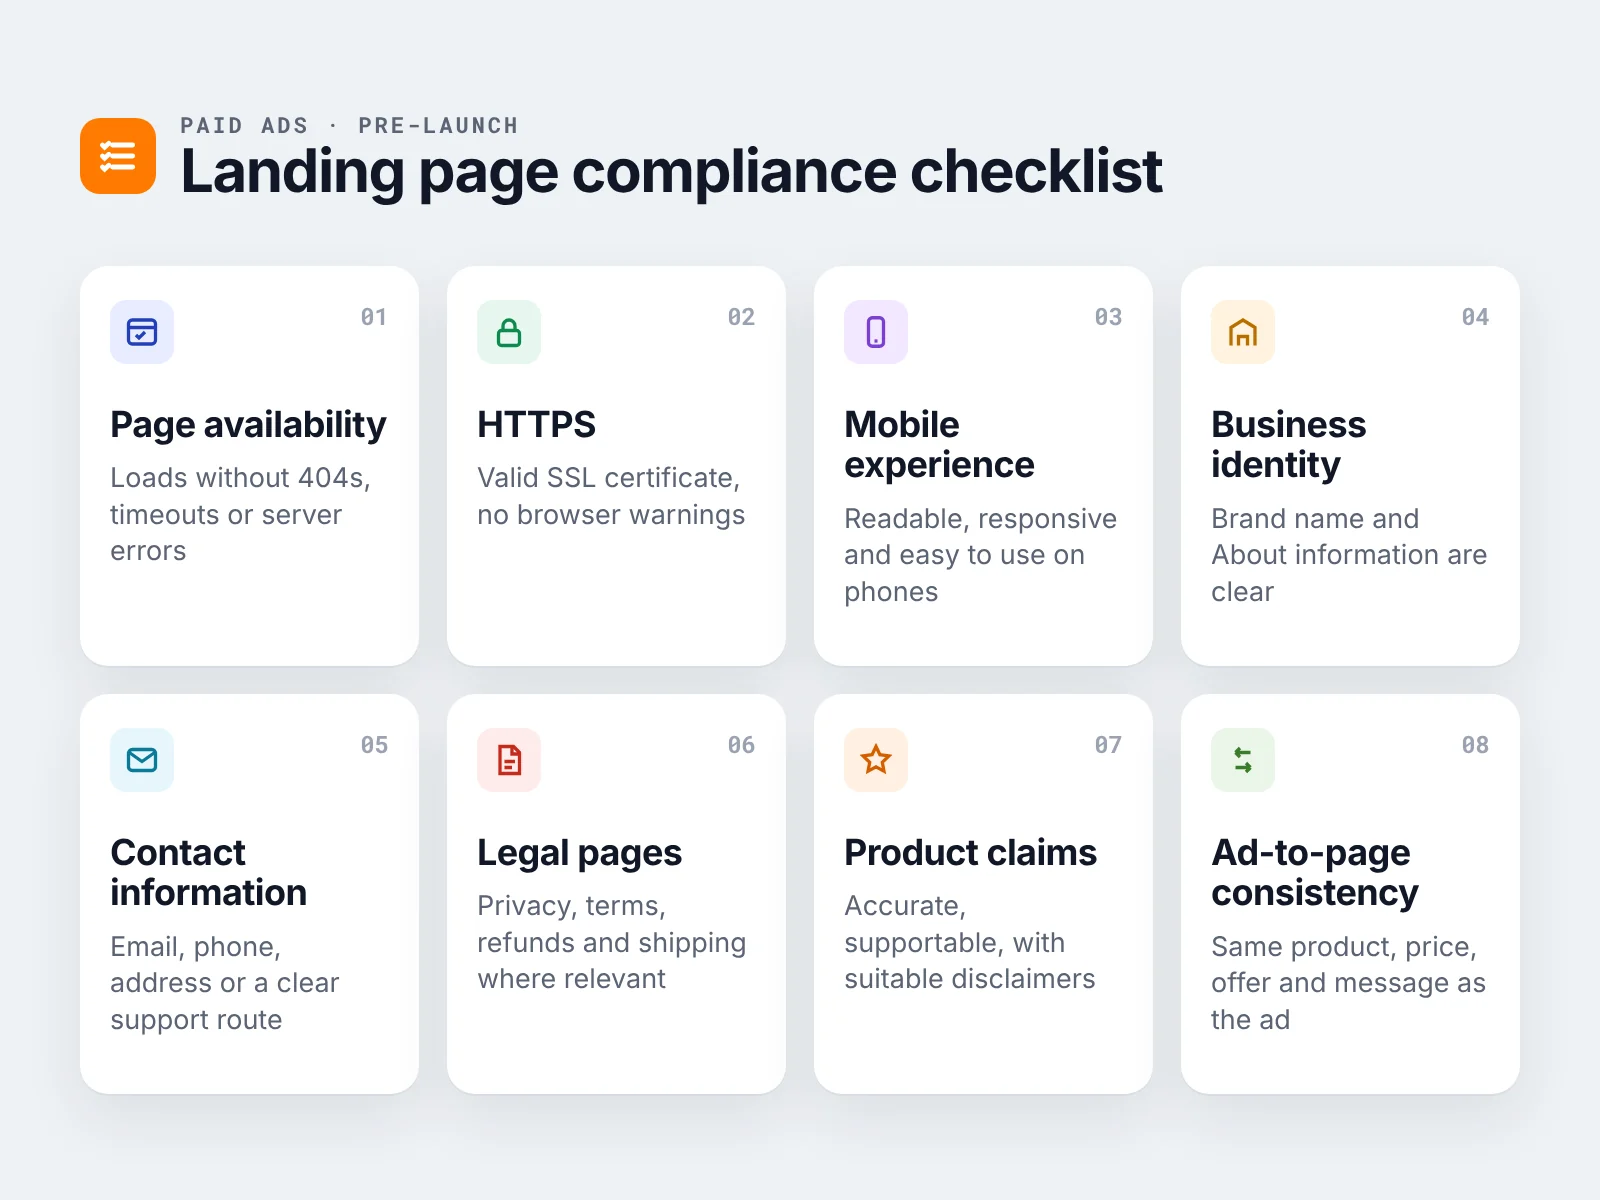Select the Business identity heading
This screenshot has width=1600, height=1200.
click(1288, 445)
